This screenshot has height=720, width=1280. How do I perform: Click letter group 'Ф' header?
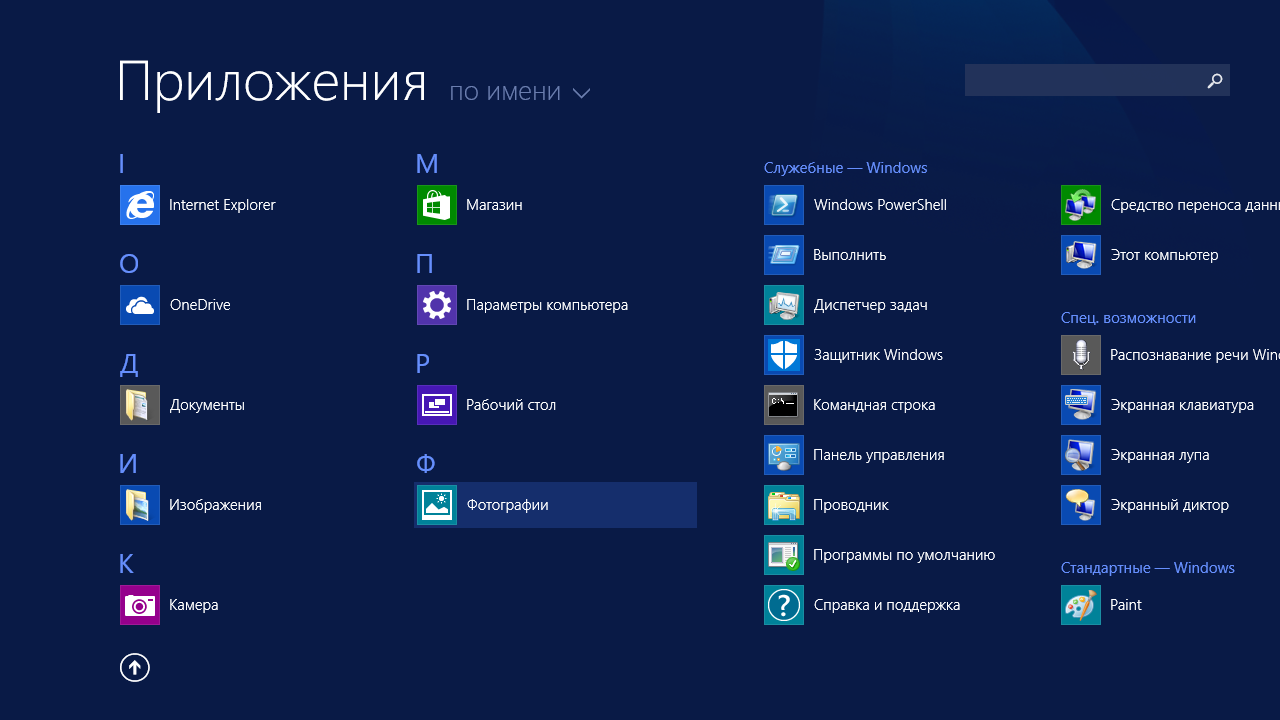426,463
